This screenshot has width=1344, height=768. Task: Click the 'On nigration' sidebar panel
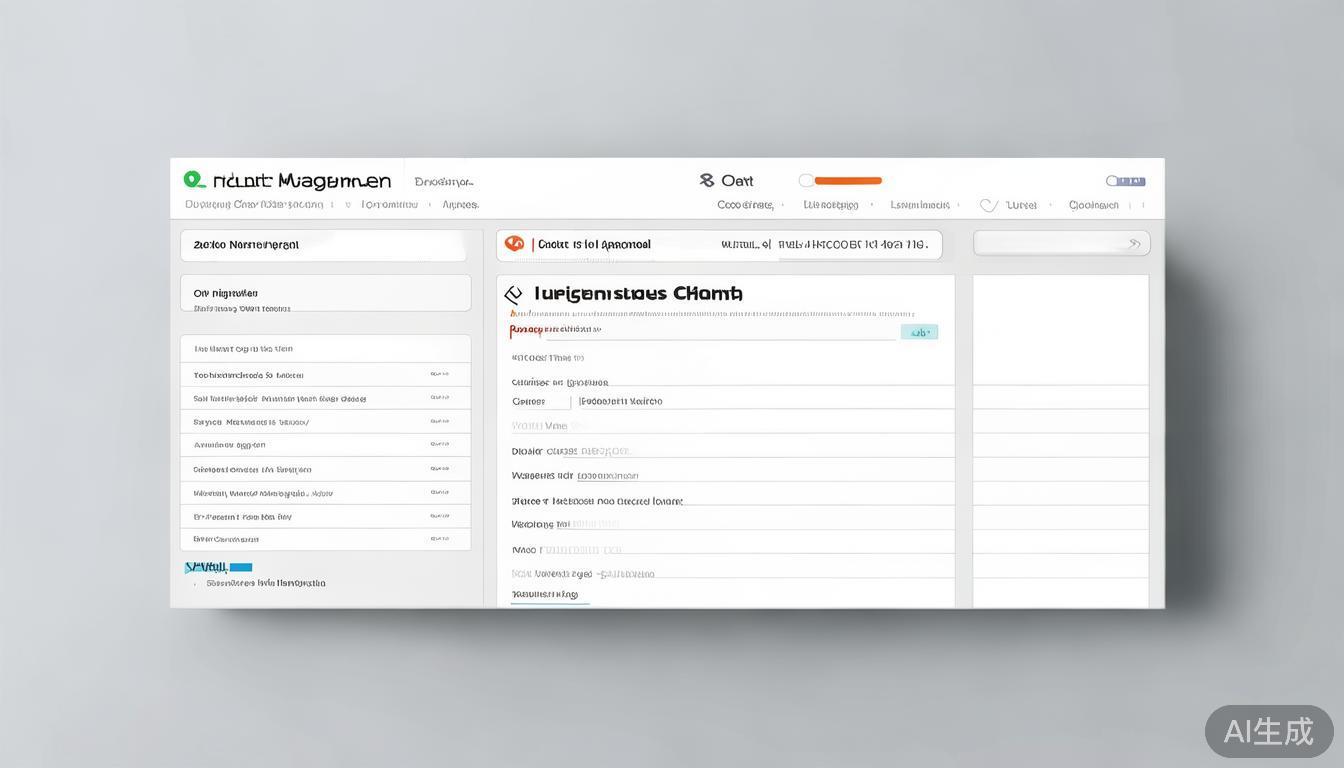[325, 294]
